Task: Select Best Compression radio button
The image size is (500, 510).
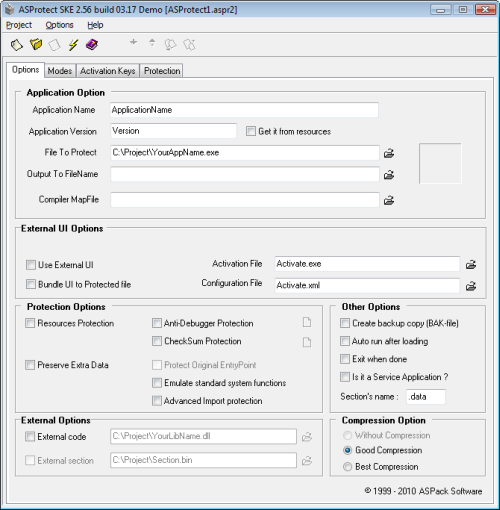Action: (x=347, y=467)
